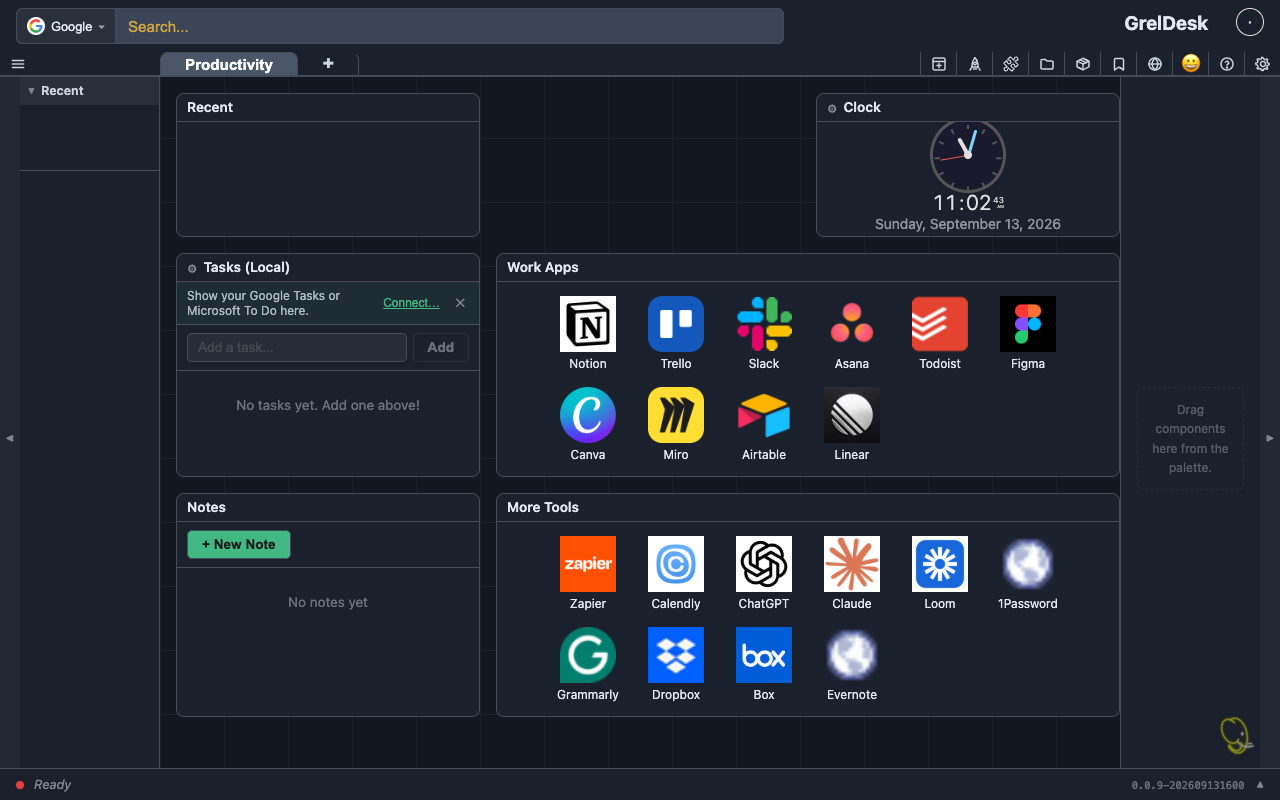1280x800 pixels.
Task: Click the date Sunday, September 13, 2026
Action: click(968, 224)
